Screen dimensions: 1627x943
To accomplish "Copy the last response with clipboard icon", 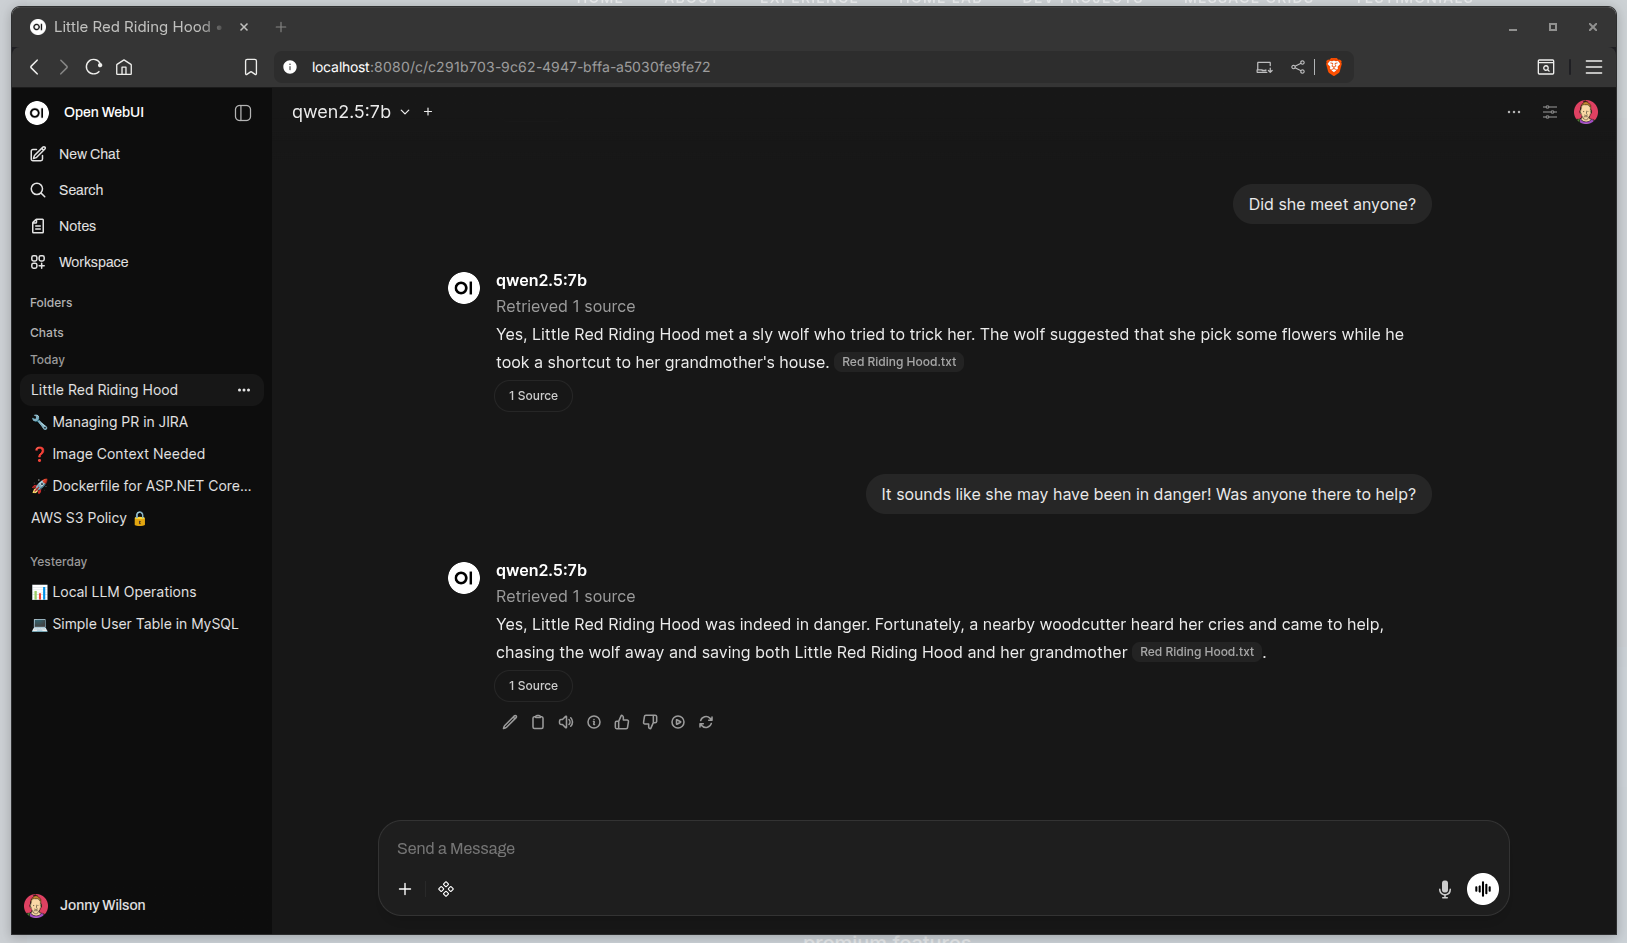I will [538, 722].
